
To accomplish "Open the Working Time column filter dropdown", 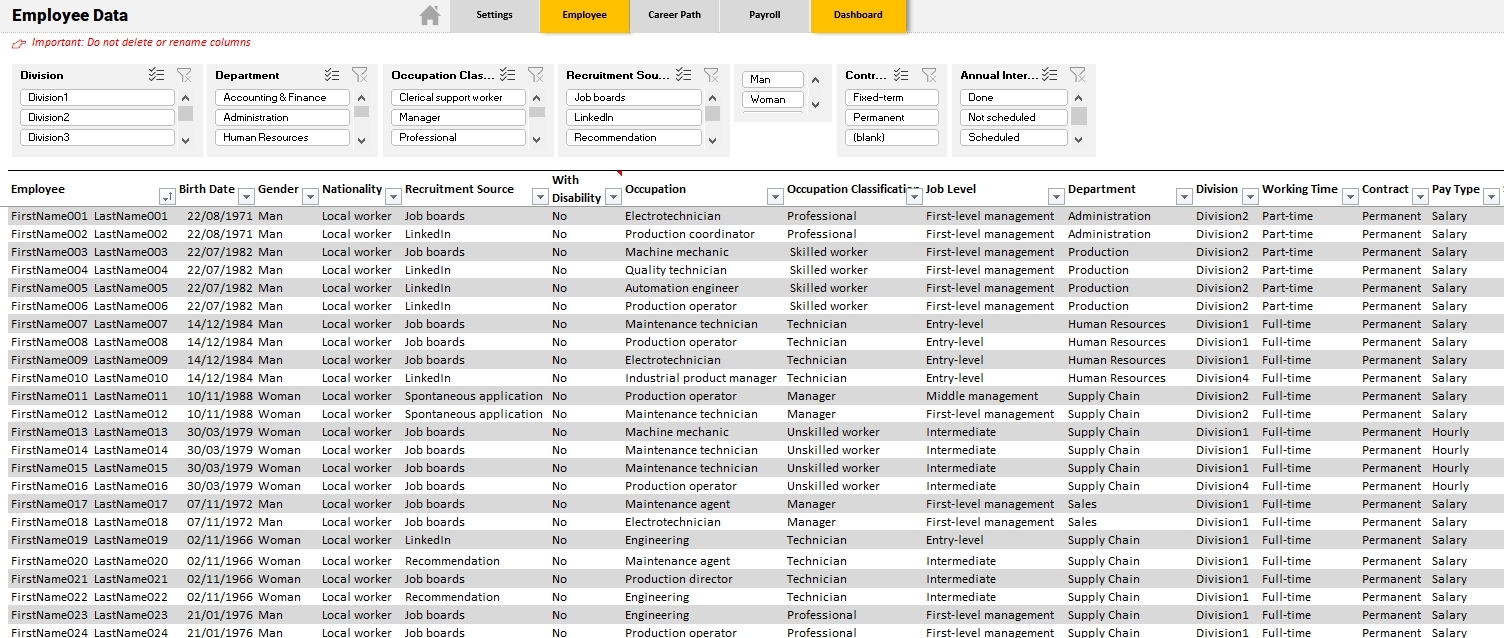I will click(1350, 197).
